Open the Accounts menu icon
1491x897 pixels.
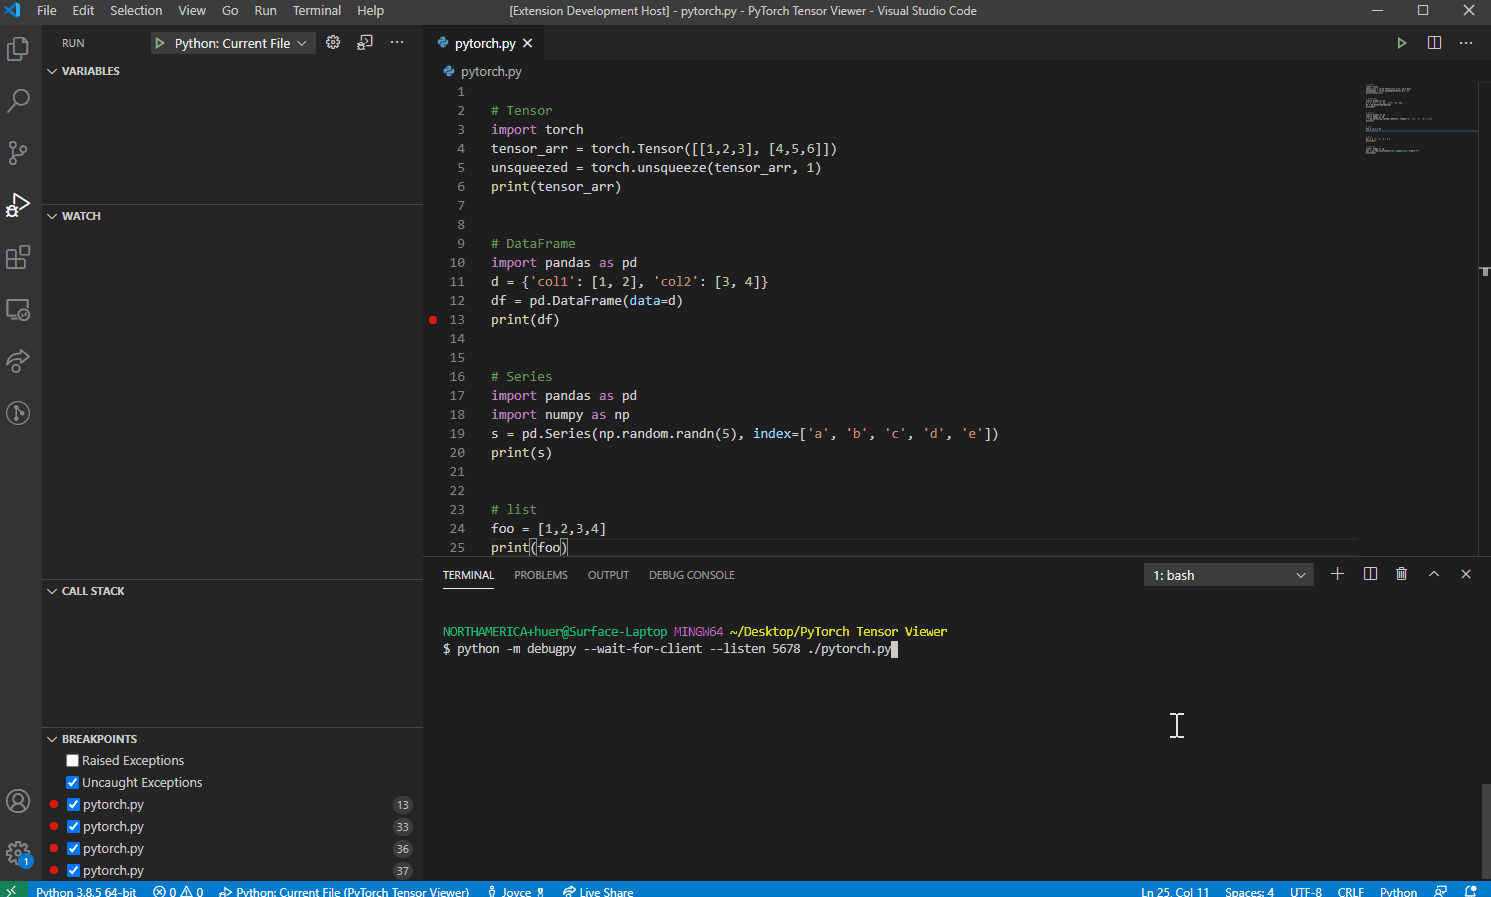coord(18,801)
